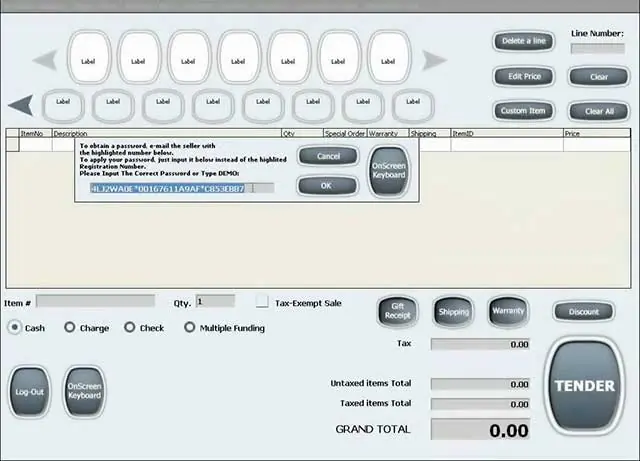Image resolution: width=640 pixels, height=461 pixels.
Task: Click the Shipping column header
Action: (x=430, y=134)
